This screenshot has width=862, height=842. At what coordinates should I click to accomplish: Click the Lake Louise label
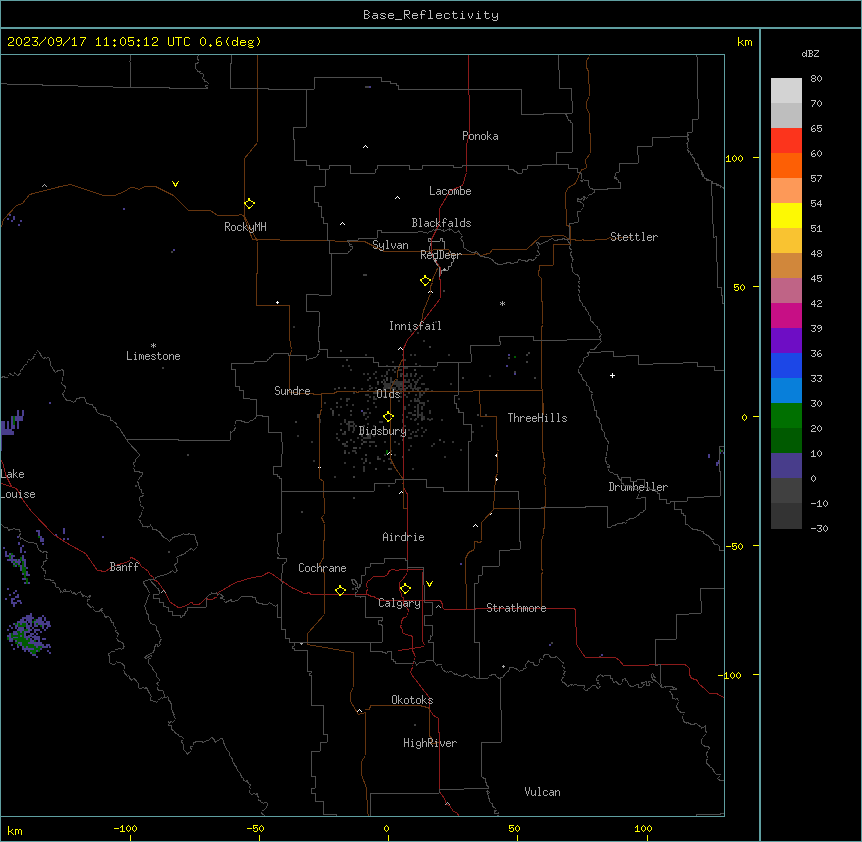point(18,484)
